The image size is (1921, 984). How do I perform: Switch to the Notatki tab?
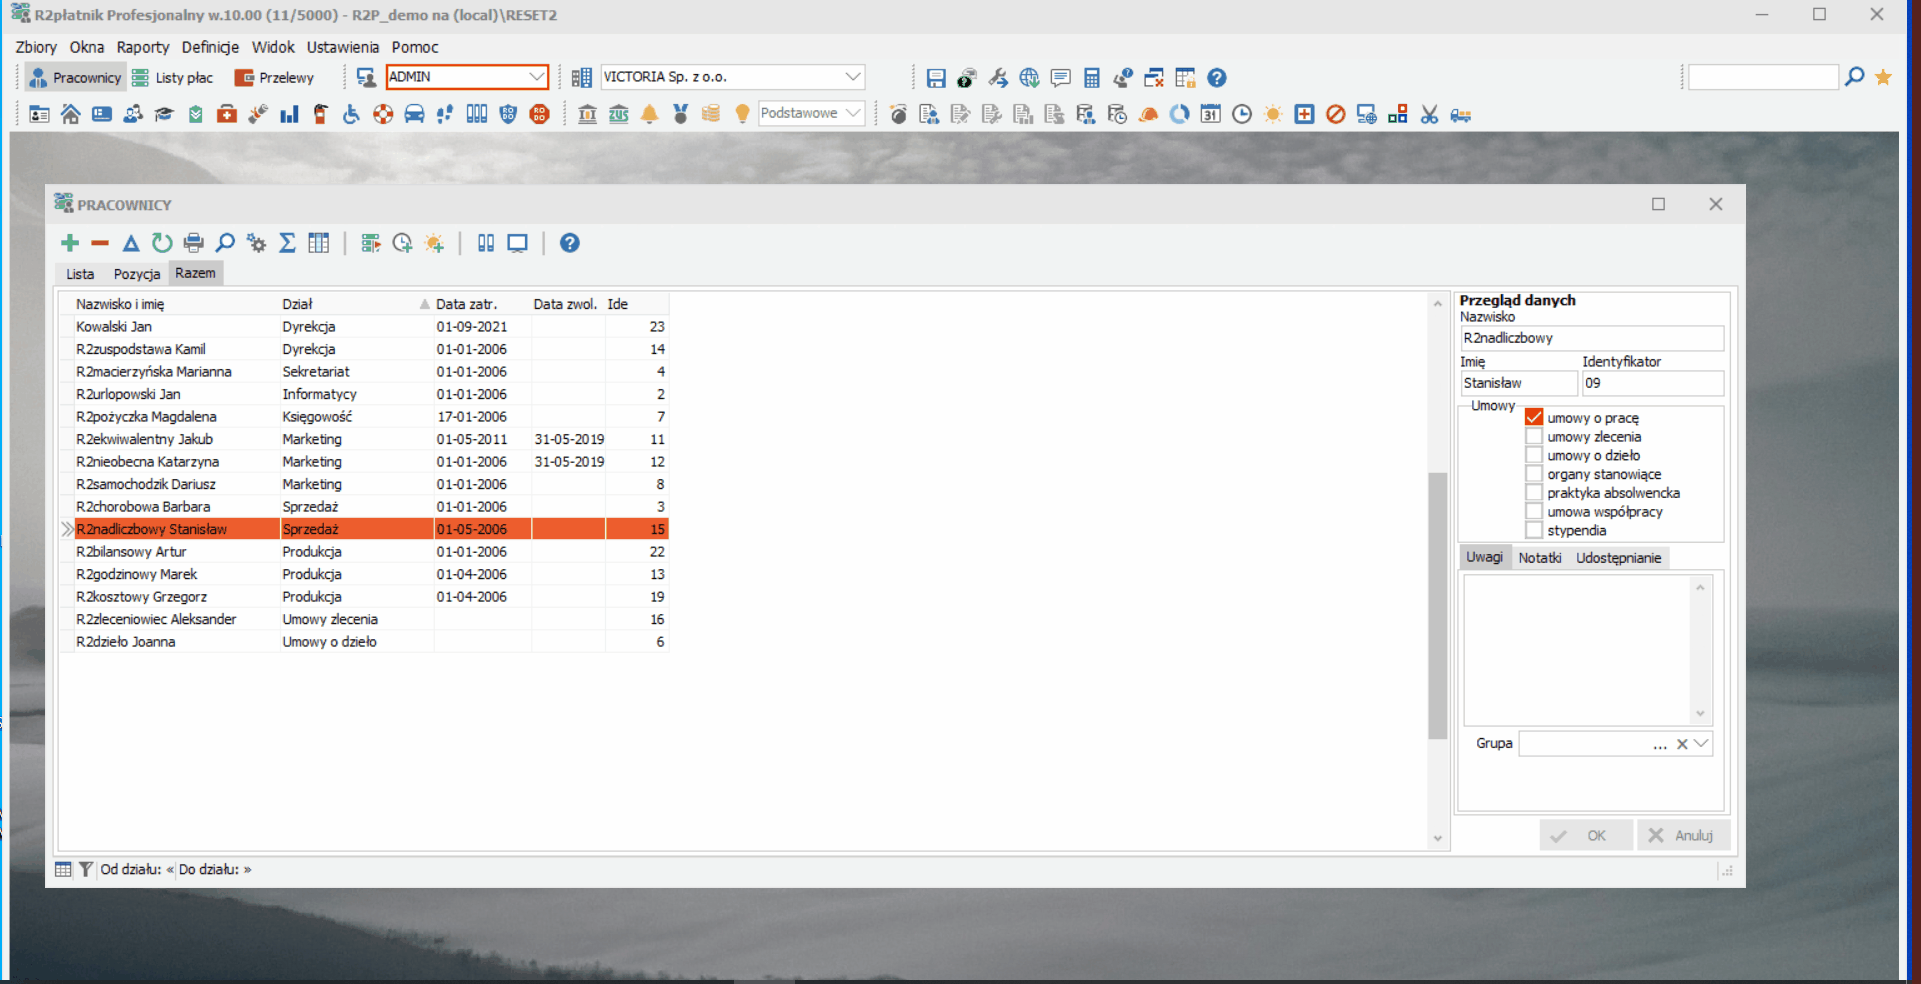pyautogui.click(x=1539, y=557)
